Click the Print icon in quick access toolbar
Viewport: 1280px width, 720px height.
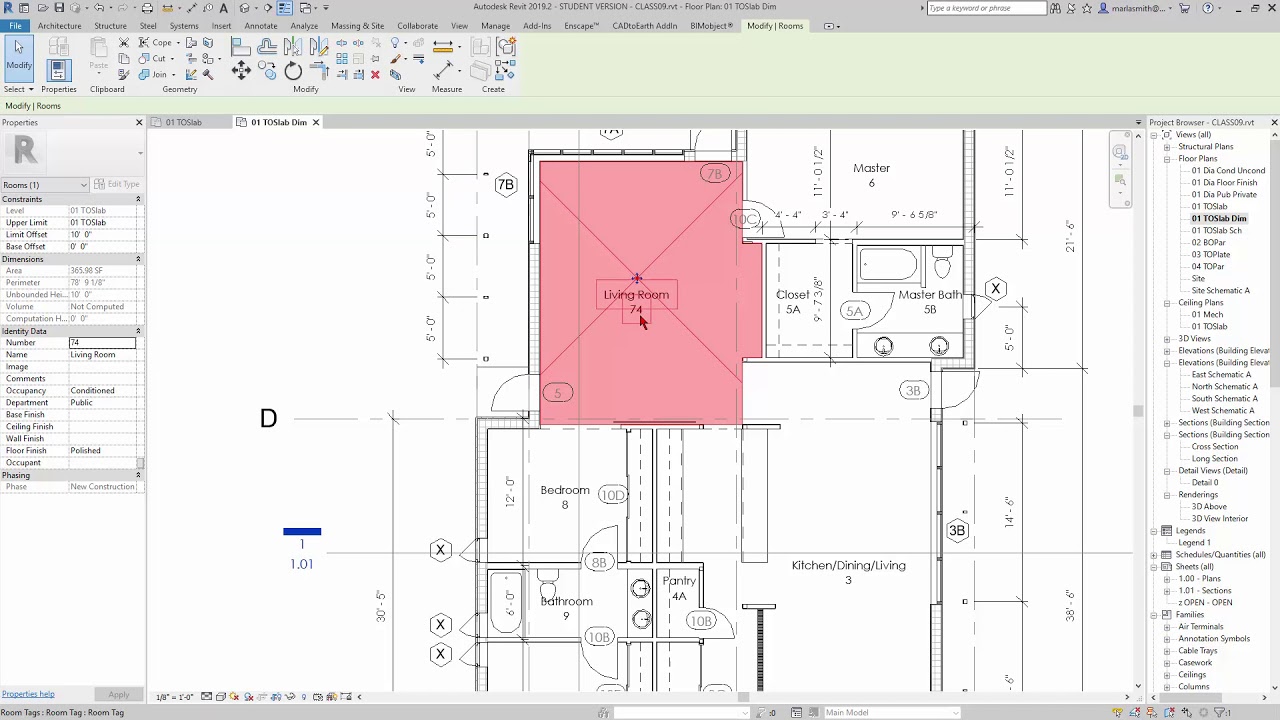pos(147,8)
